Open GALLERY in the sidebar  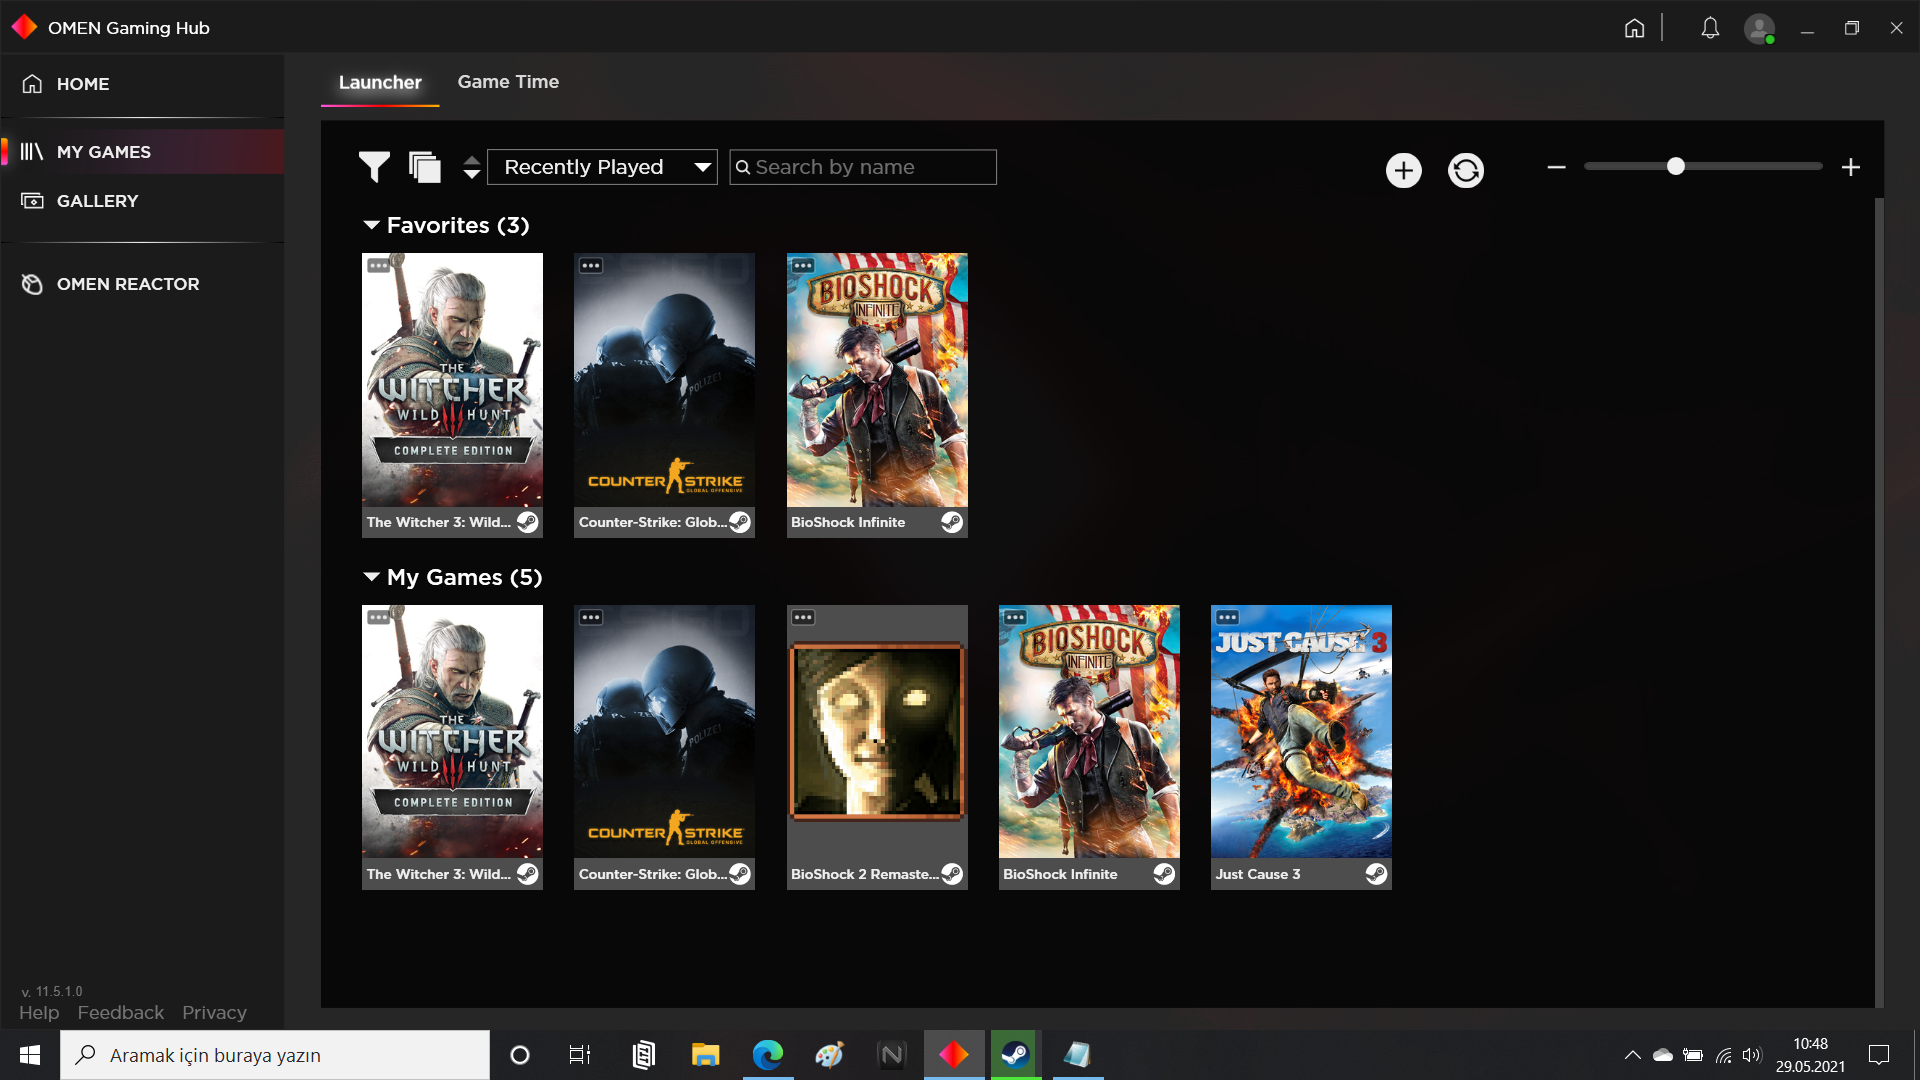97,201
